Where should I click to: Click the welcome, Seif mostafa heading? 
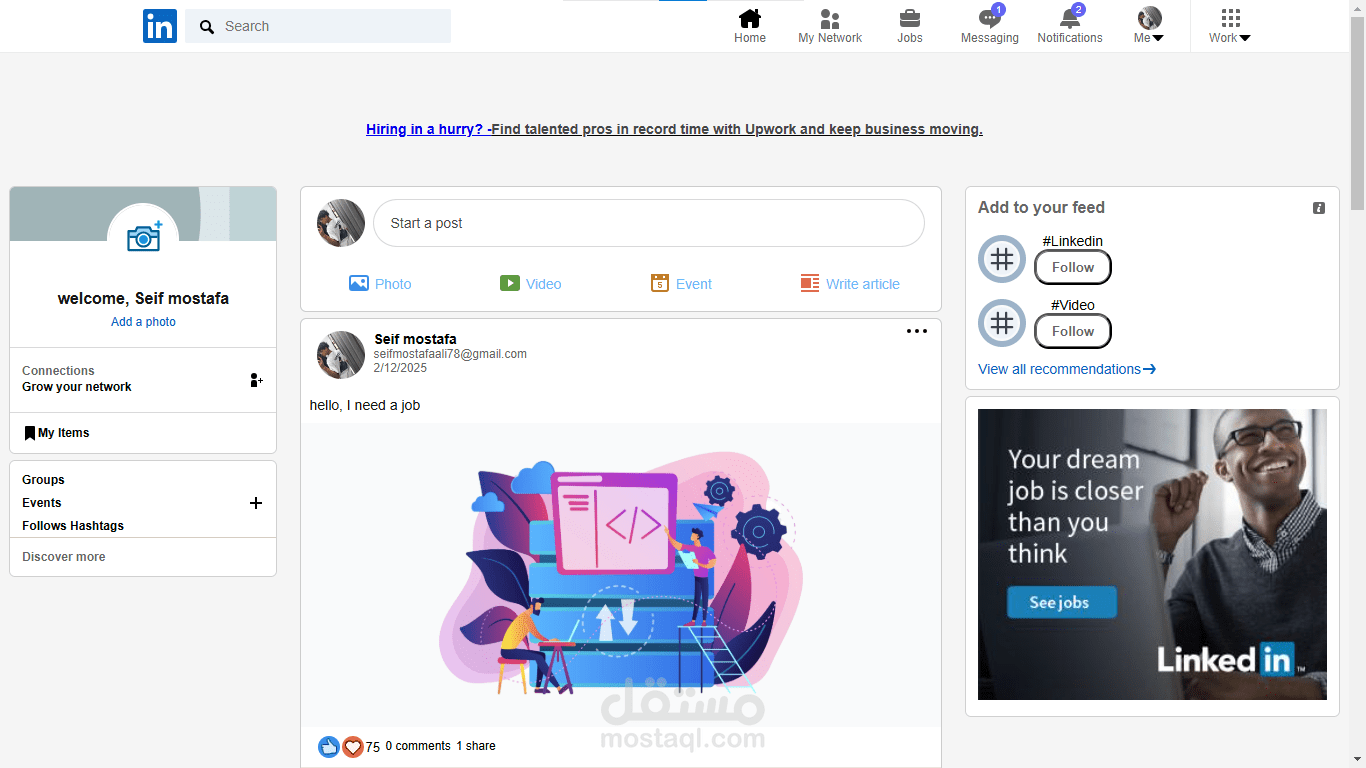[x=143, y=298]
